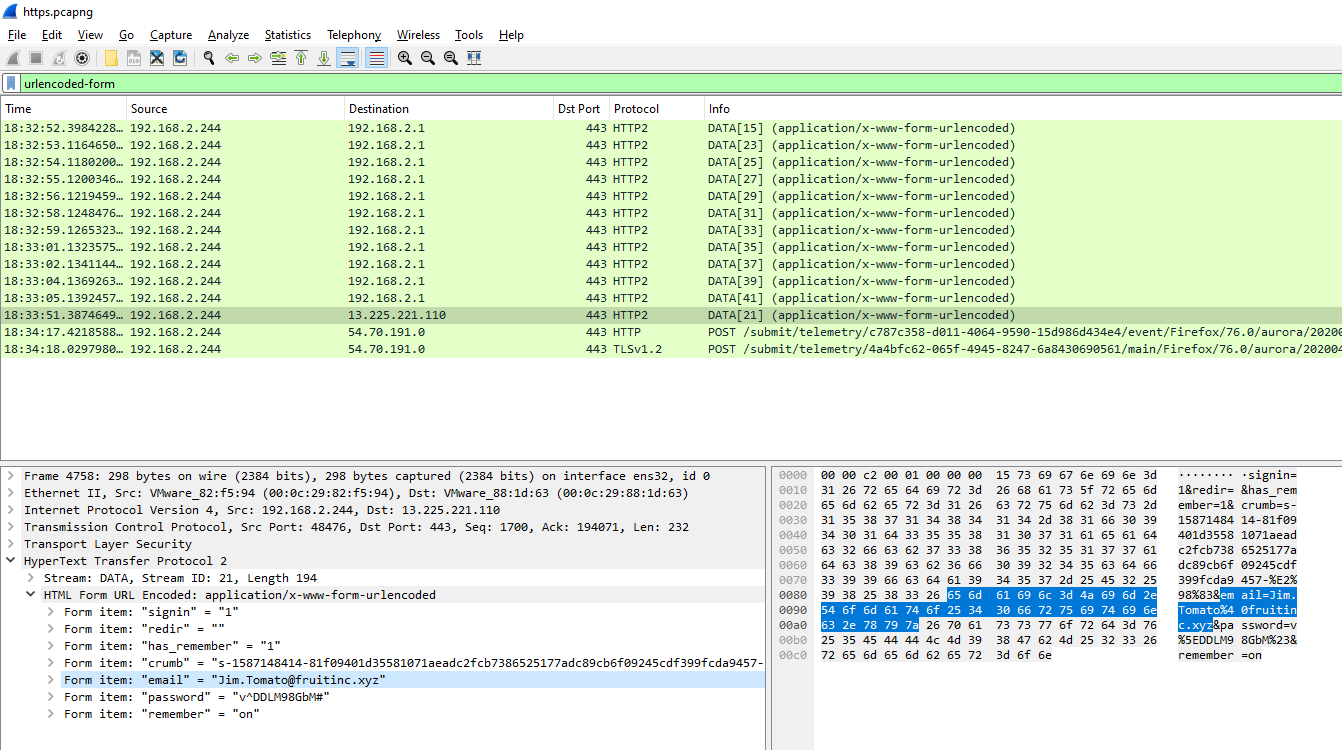The width and height of the screenshot is (1342, 750).
Task: Expand the Transport Layer Security section
Action: point(11,544)
